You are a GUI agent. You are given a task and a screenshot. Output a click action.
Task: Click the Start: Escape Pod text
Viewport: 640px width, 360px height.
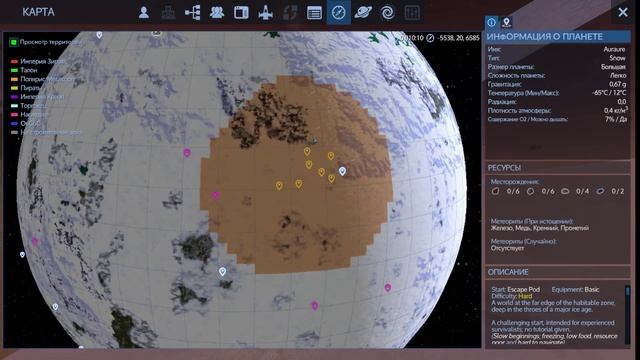[516, 289]
